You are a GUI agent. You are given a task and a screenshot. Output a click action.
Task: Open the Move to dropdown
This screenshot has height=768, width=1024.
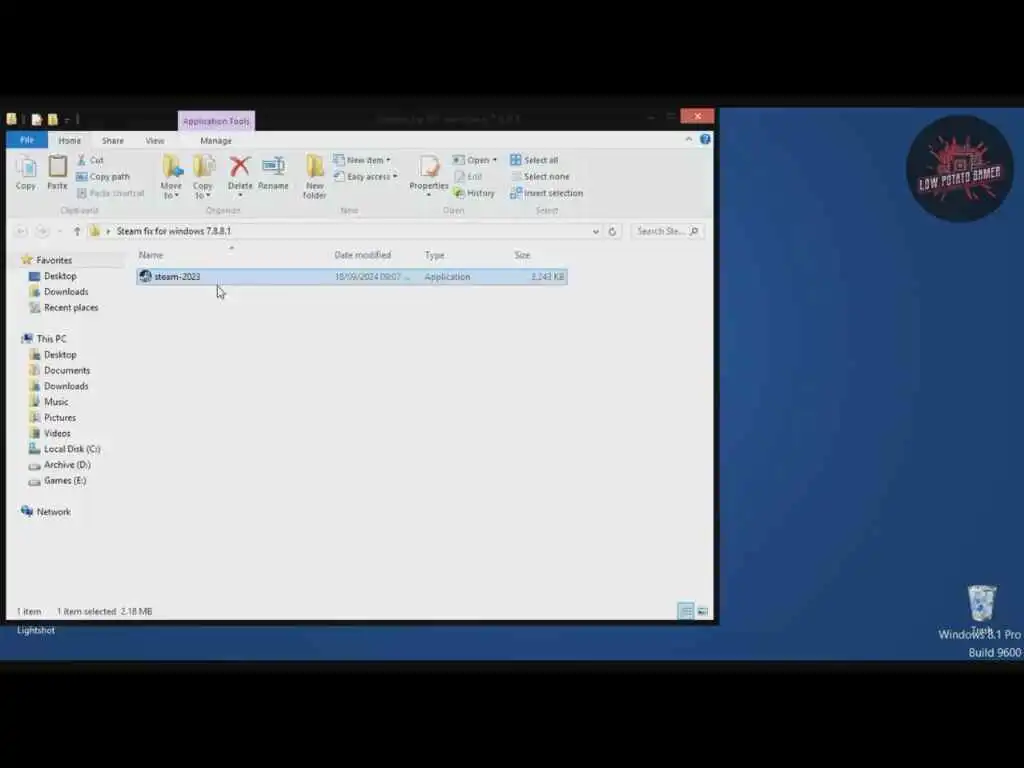[x=171, y=176]
